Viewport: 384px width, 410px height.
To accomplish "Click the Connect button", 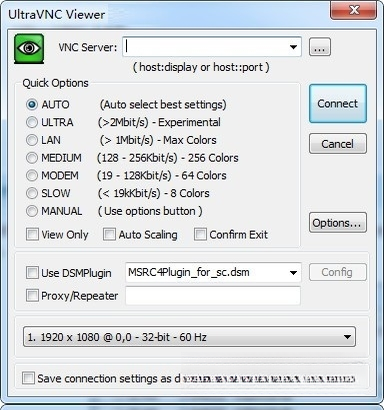I will [338, 104].
